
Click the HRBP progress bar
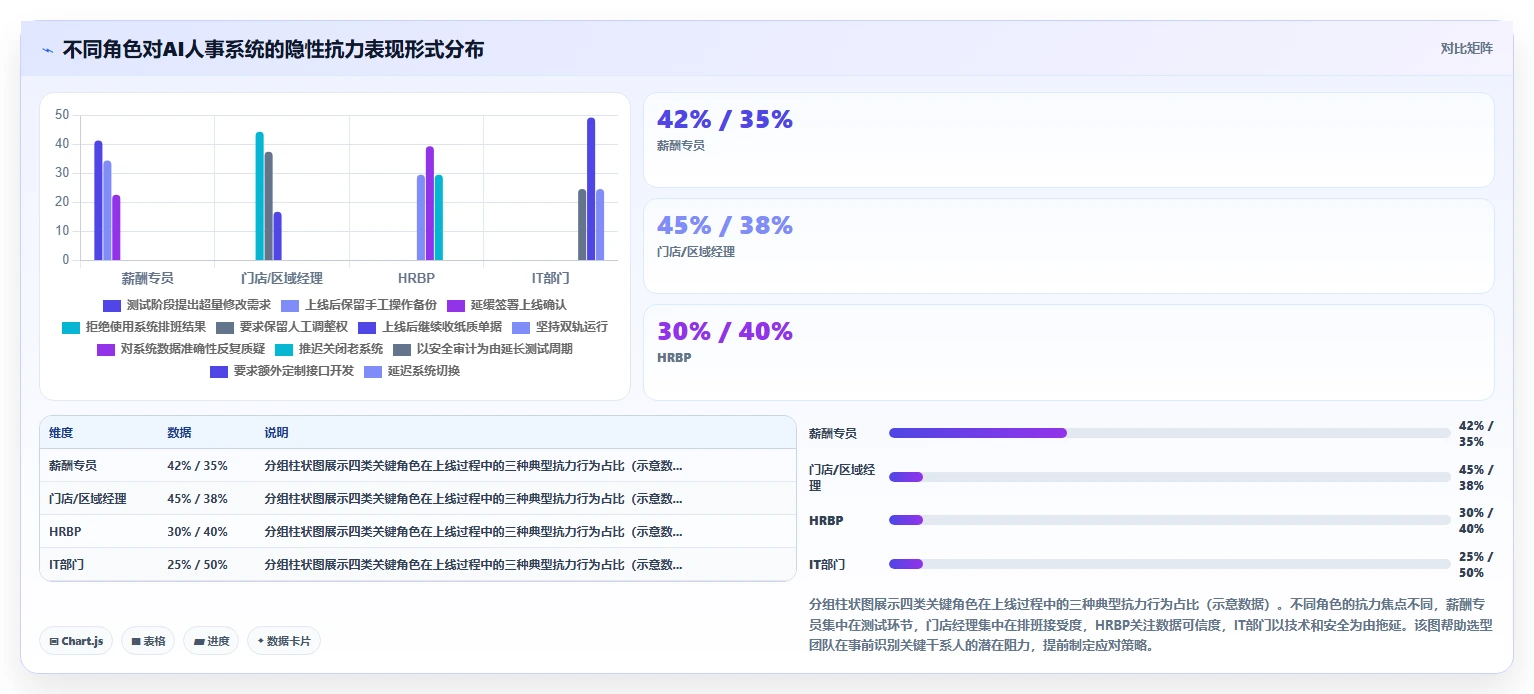tap(1169, 520)
